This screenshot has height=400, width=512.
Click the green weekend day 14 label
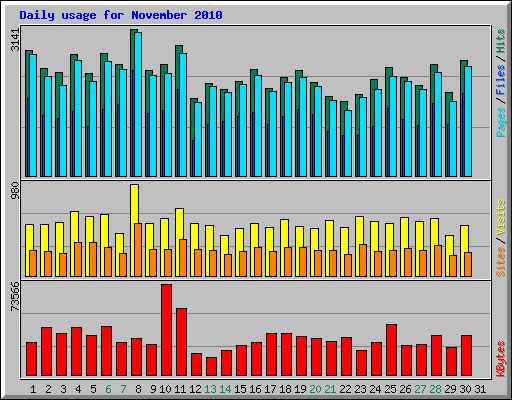[x=225, y=389]
